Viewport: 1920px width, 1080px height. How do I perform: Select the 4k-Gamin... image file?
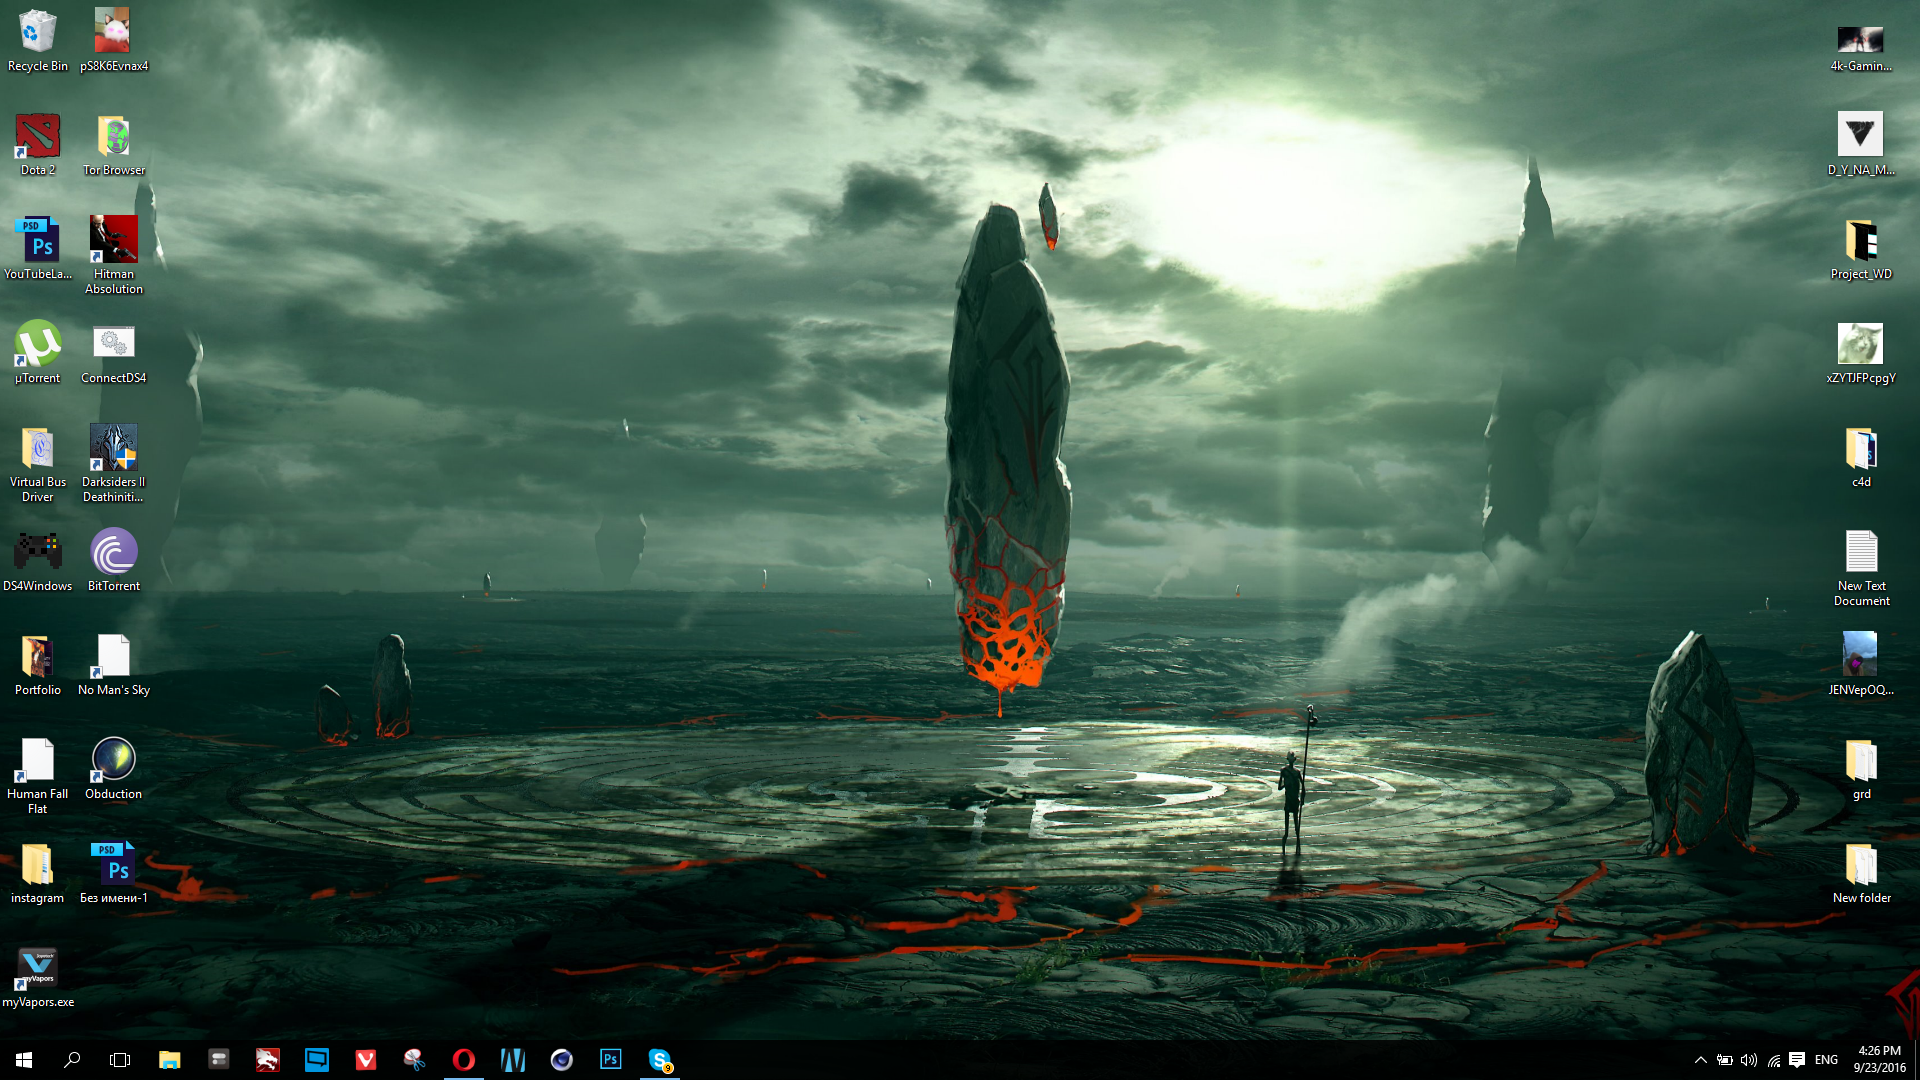click(x=1861, y=47)
